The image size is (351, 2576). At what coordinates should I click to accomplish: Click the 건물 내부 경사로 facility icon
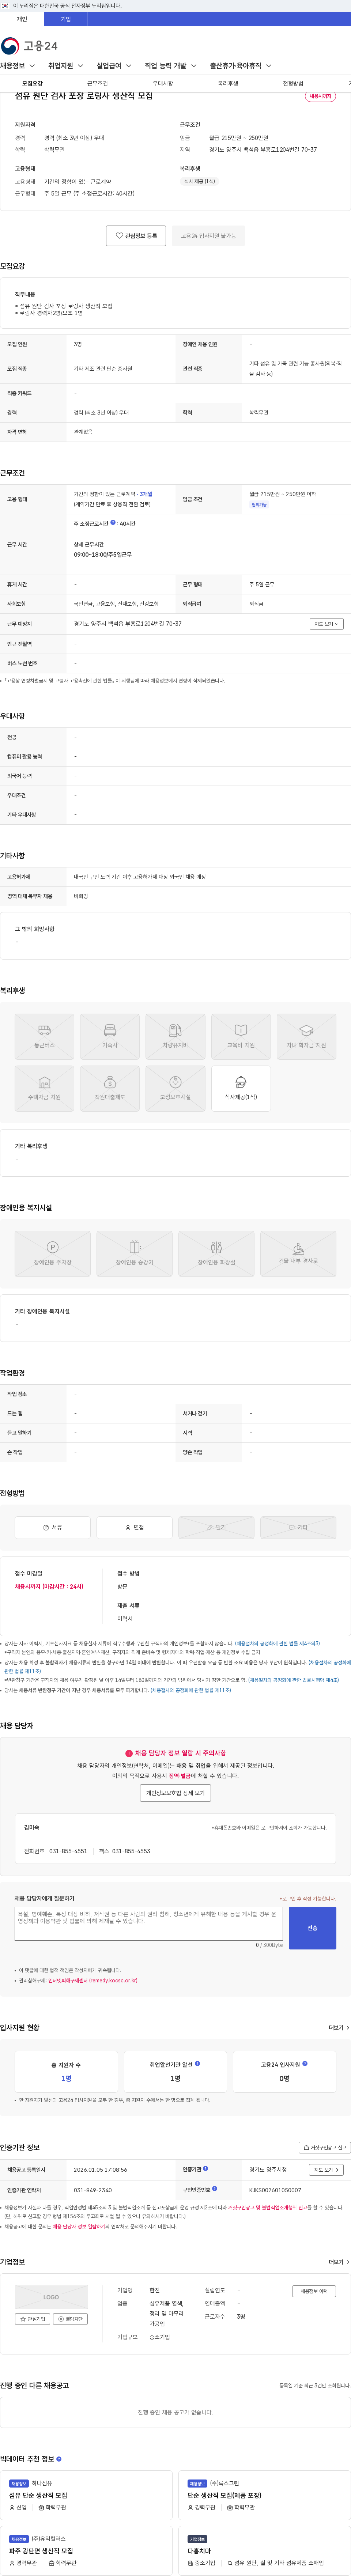click(x=298, y=1253)
